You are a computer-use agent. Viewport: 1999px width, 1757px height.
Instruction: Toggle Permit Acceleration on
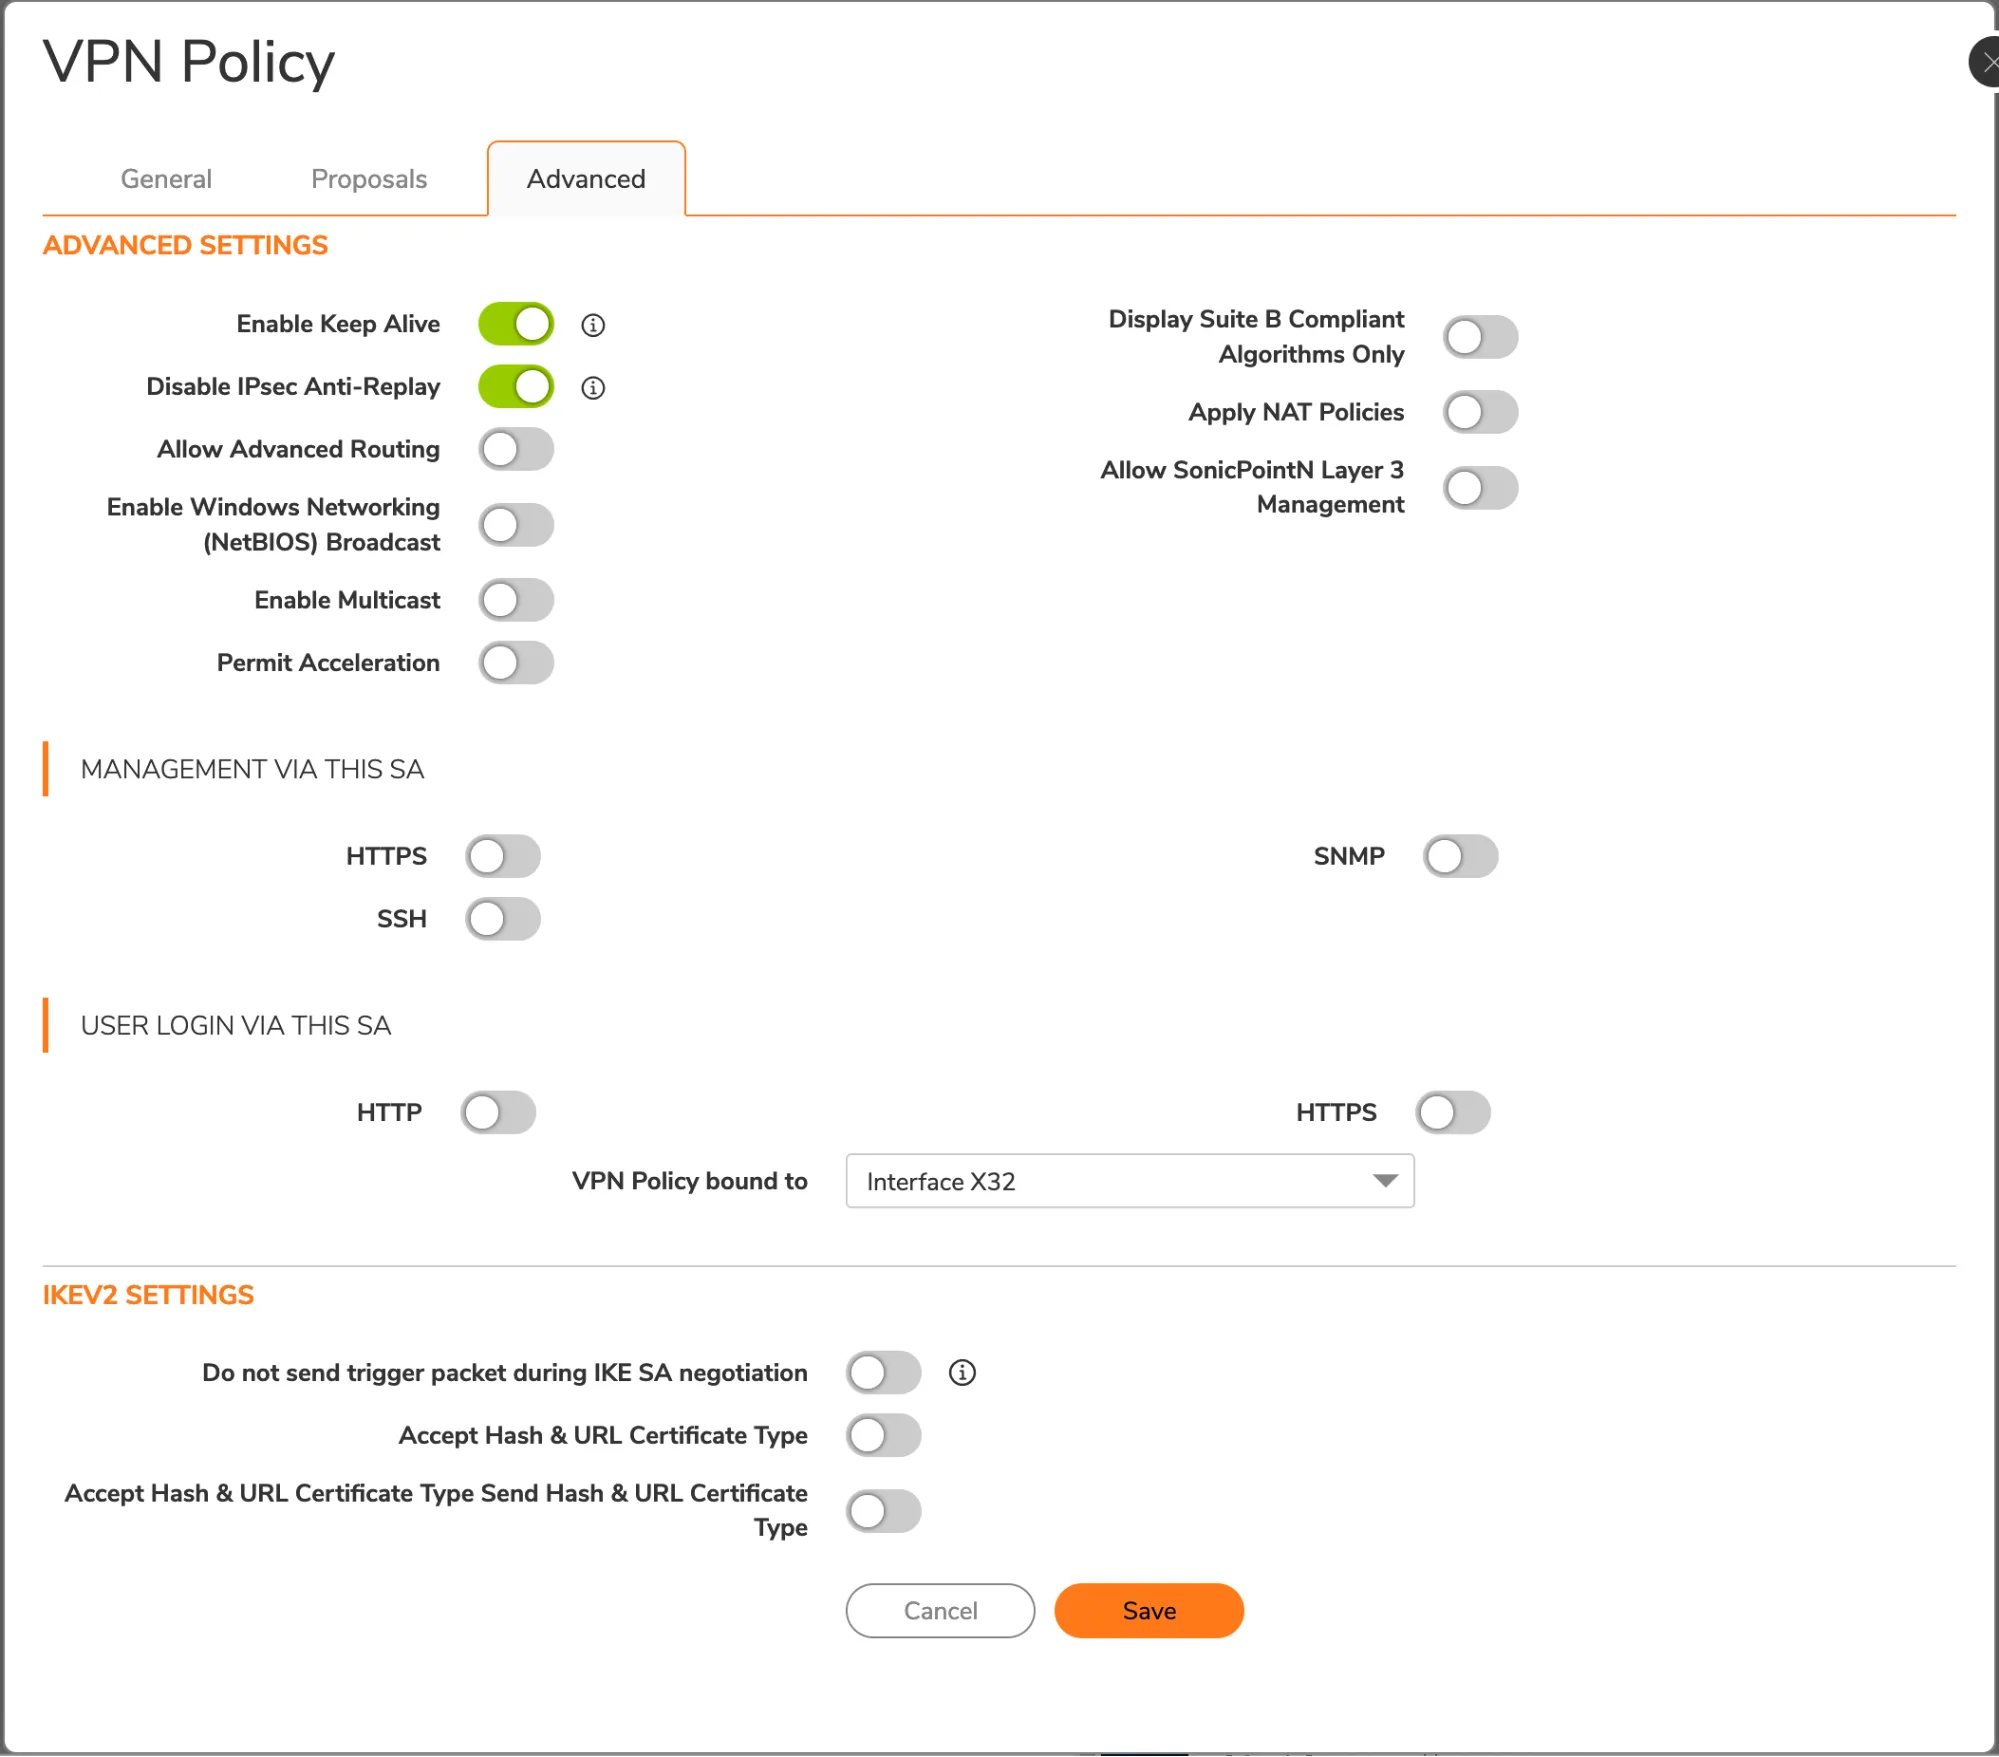point(516,662)
